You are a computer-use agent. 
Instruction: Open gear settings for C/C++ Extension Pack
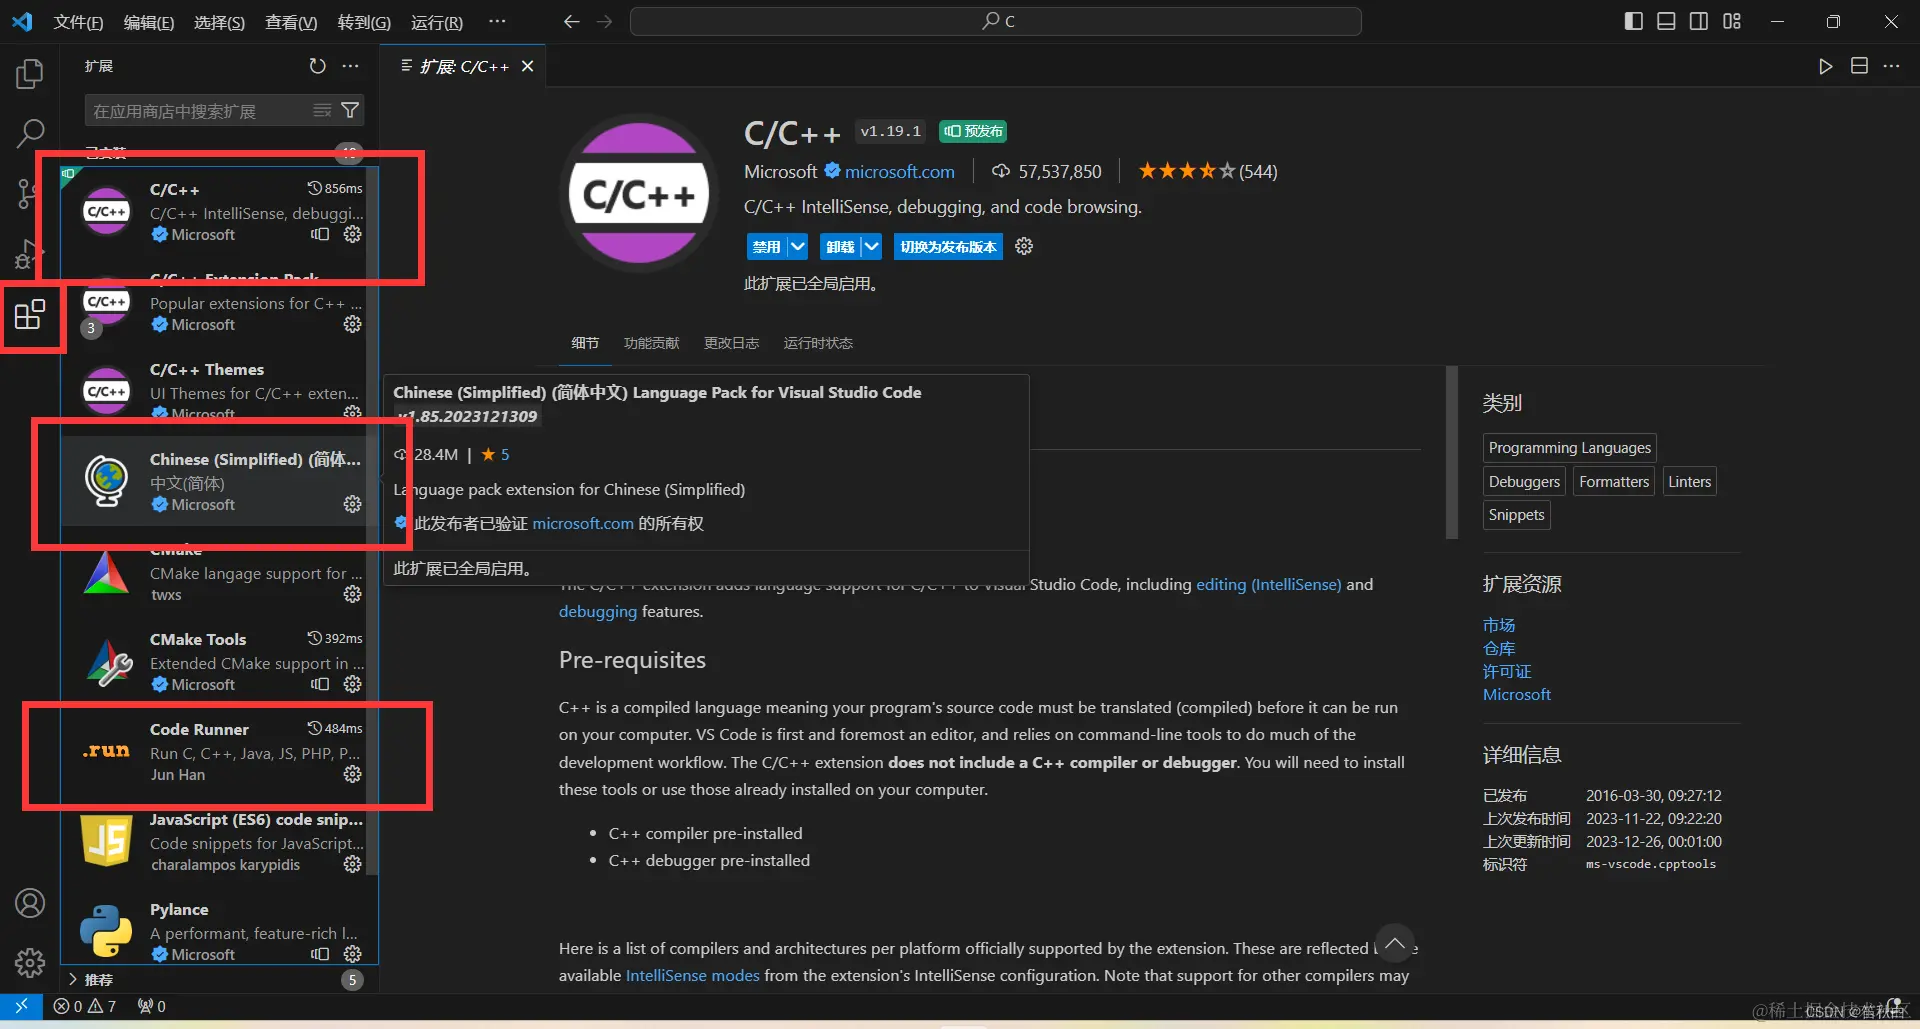coord(352,324)
